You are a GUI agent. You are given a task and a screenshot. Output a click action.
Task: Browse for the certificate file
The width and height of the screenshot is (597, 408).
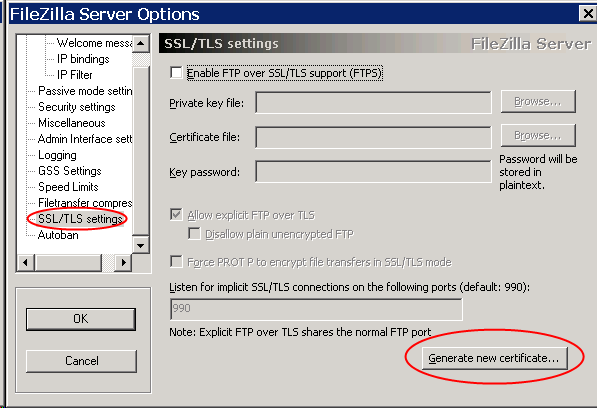tap(538, 135)
